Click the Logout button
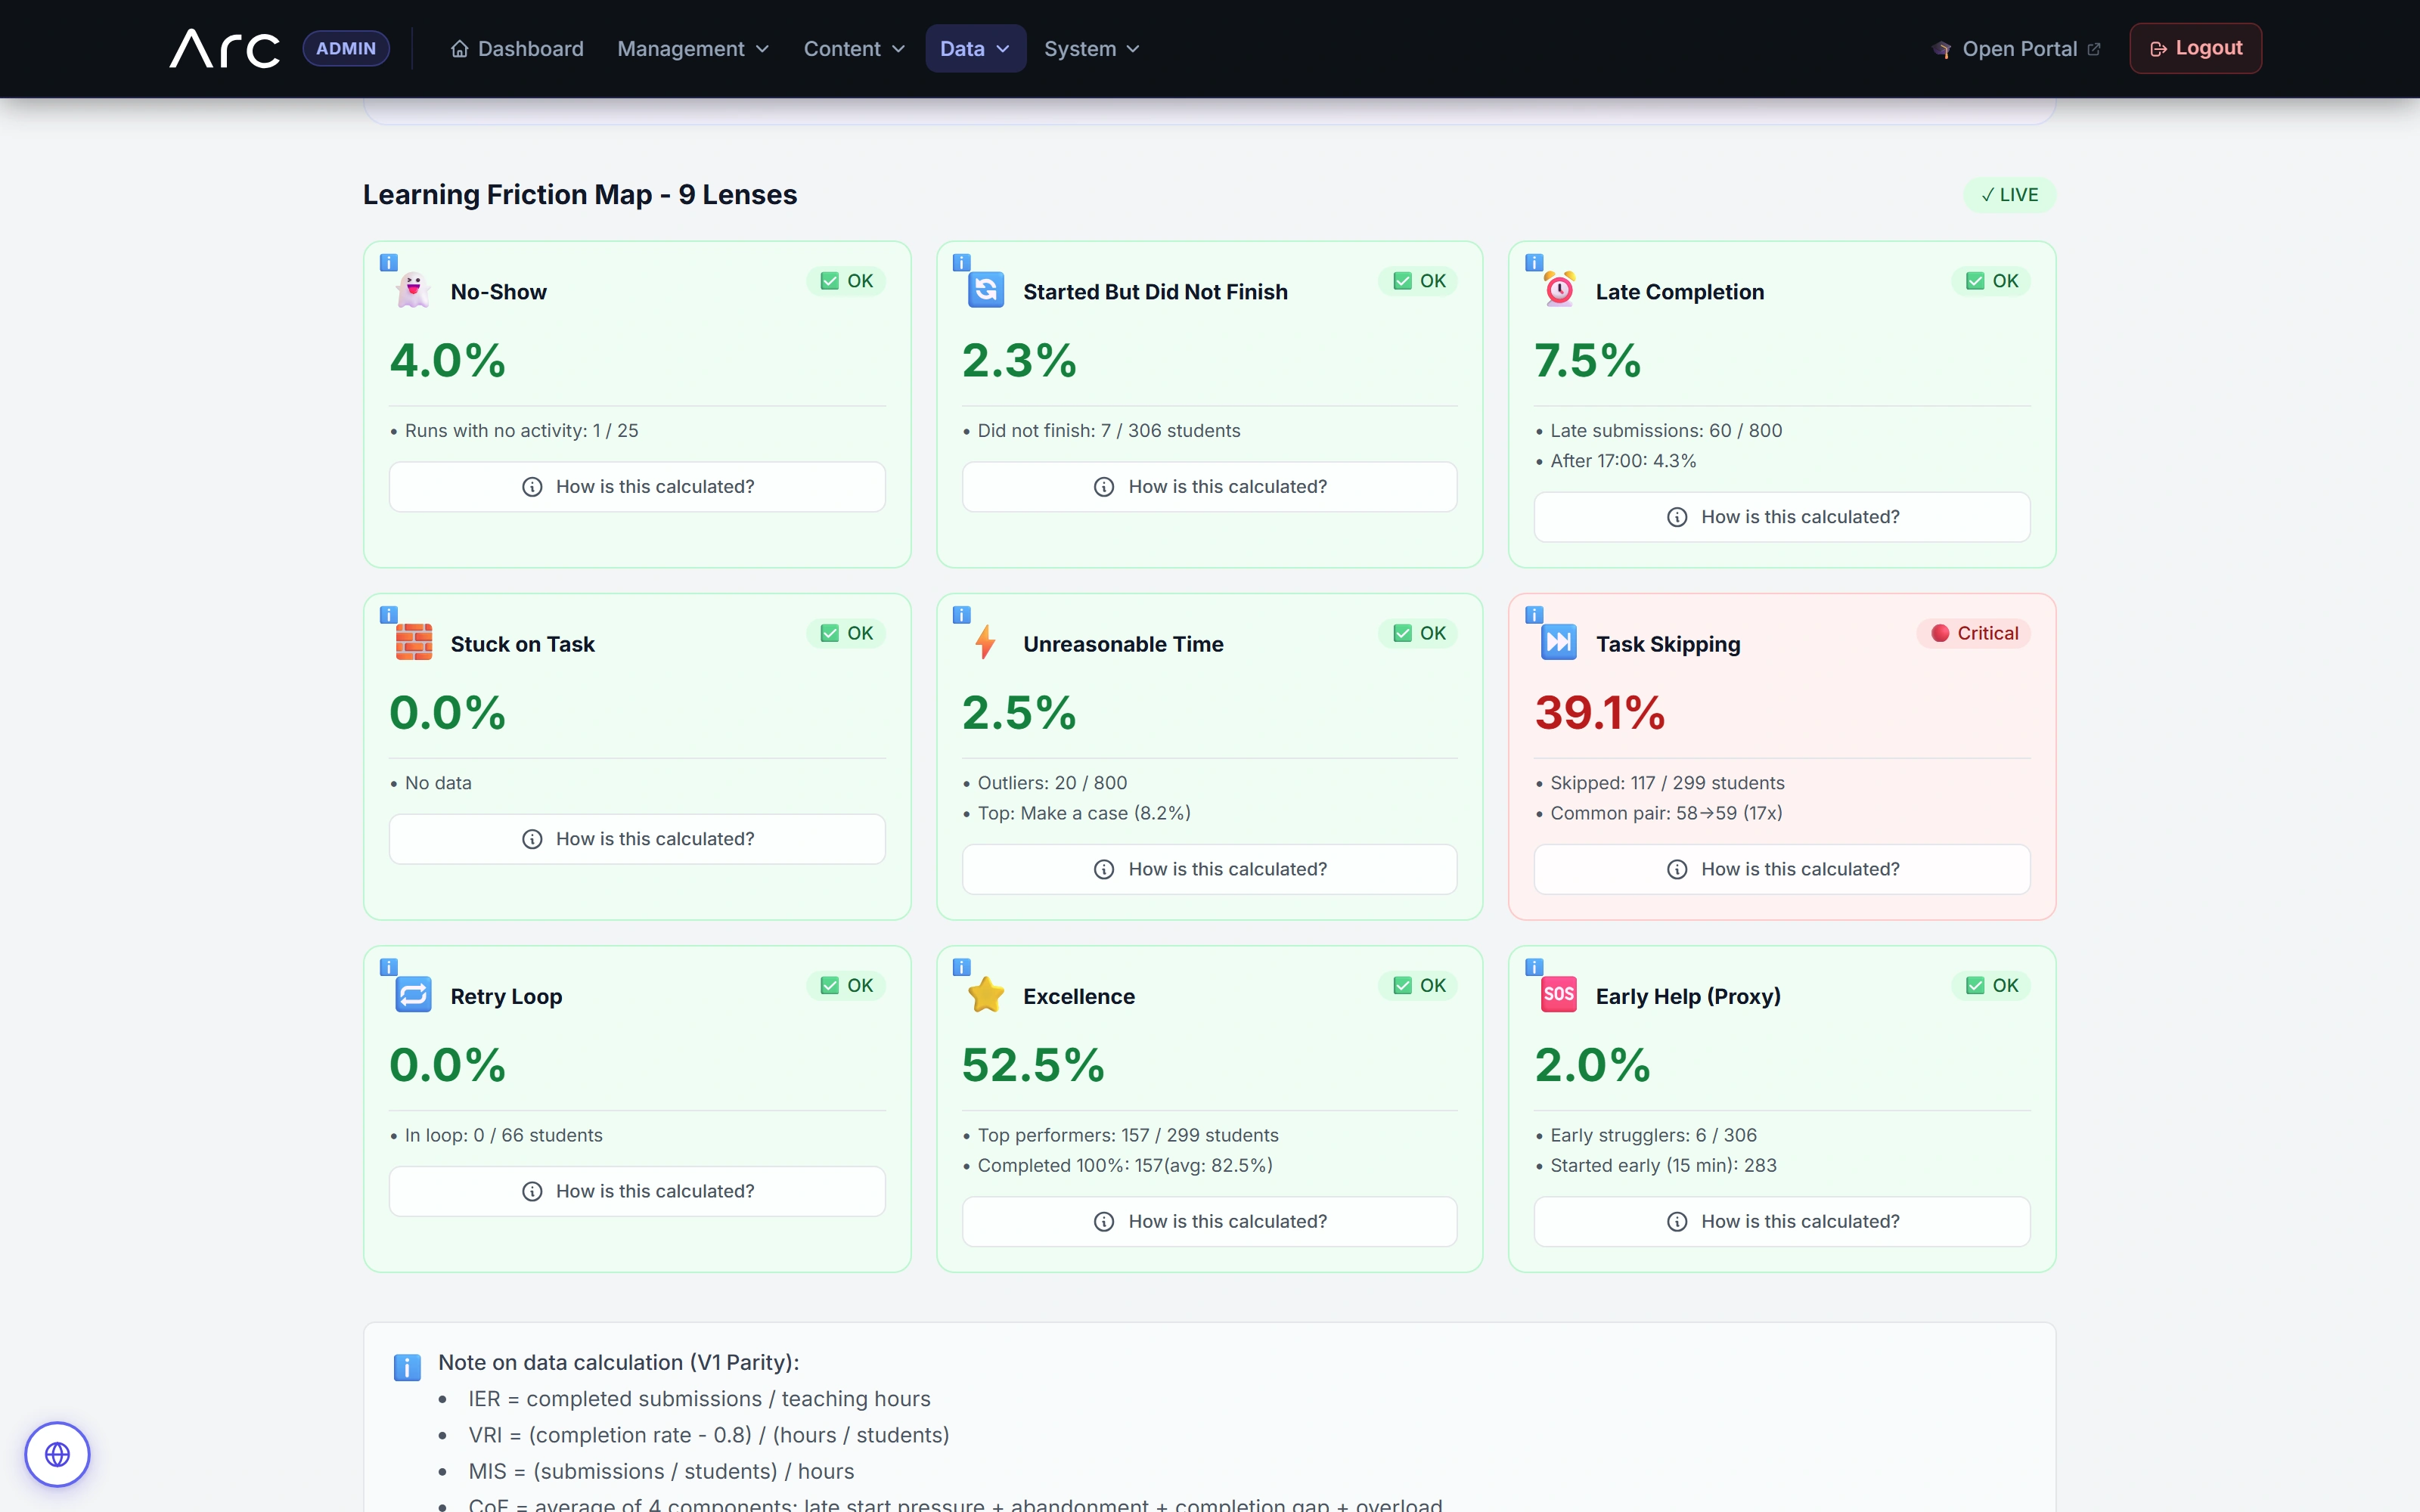Viewport: 2420px width, 1512px height. point(2195,48)
